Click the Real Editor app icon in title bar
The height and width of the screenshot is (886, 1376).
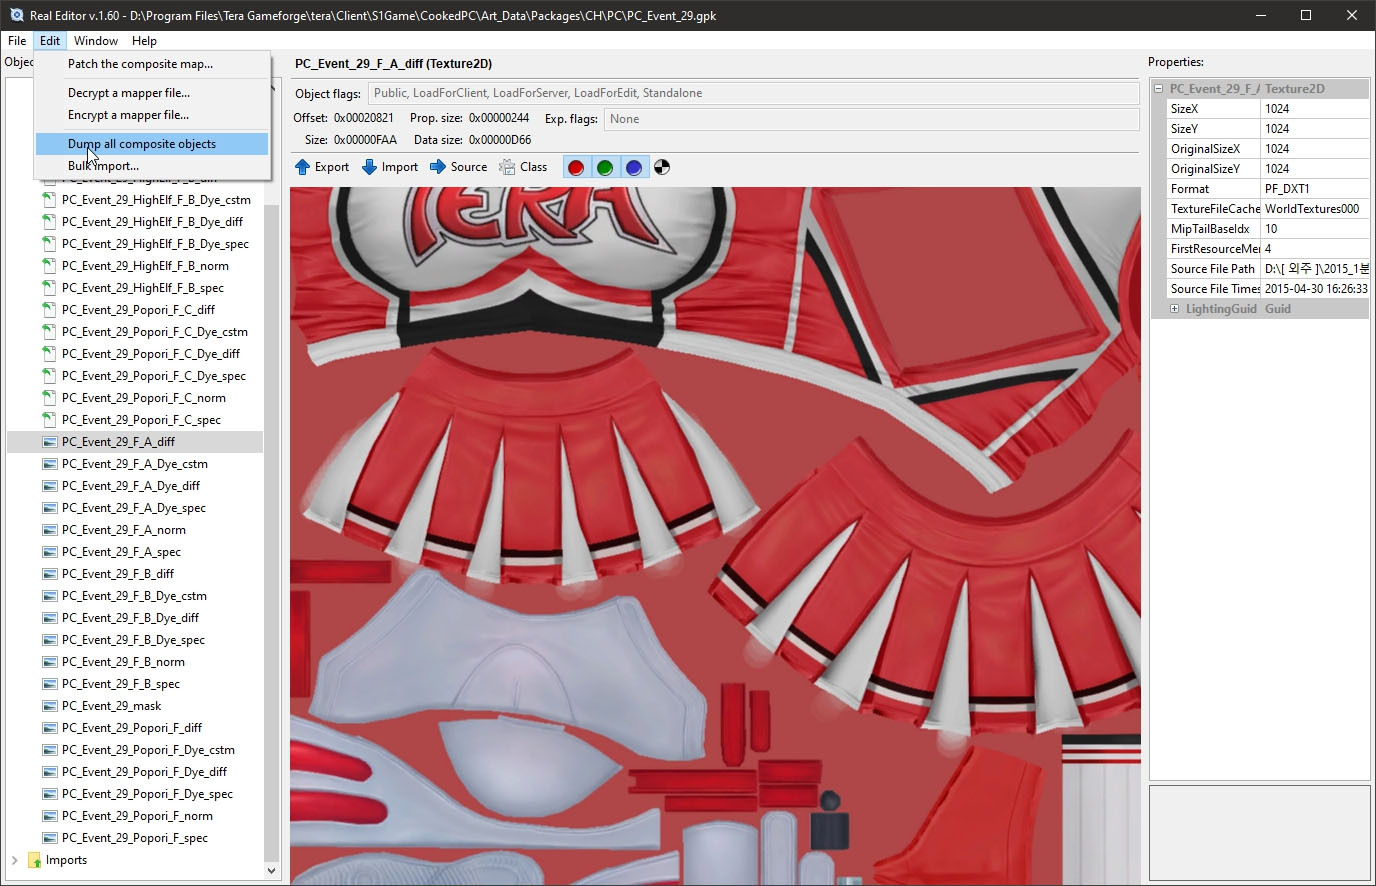[x=16, y=15]
